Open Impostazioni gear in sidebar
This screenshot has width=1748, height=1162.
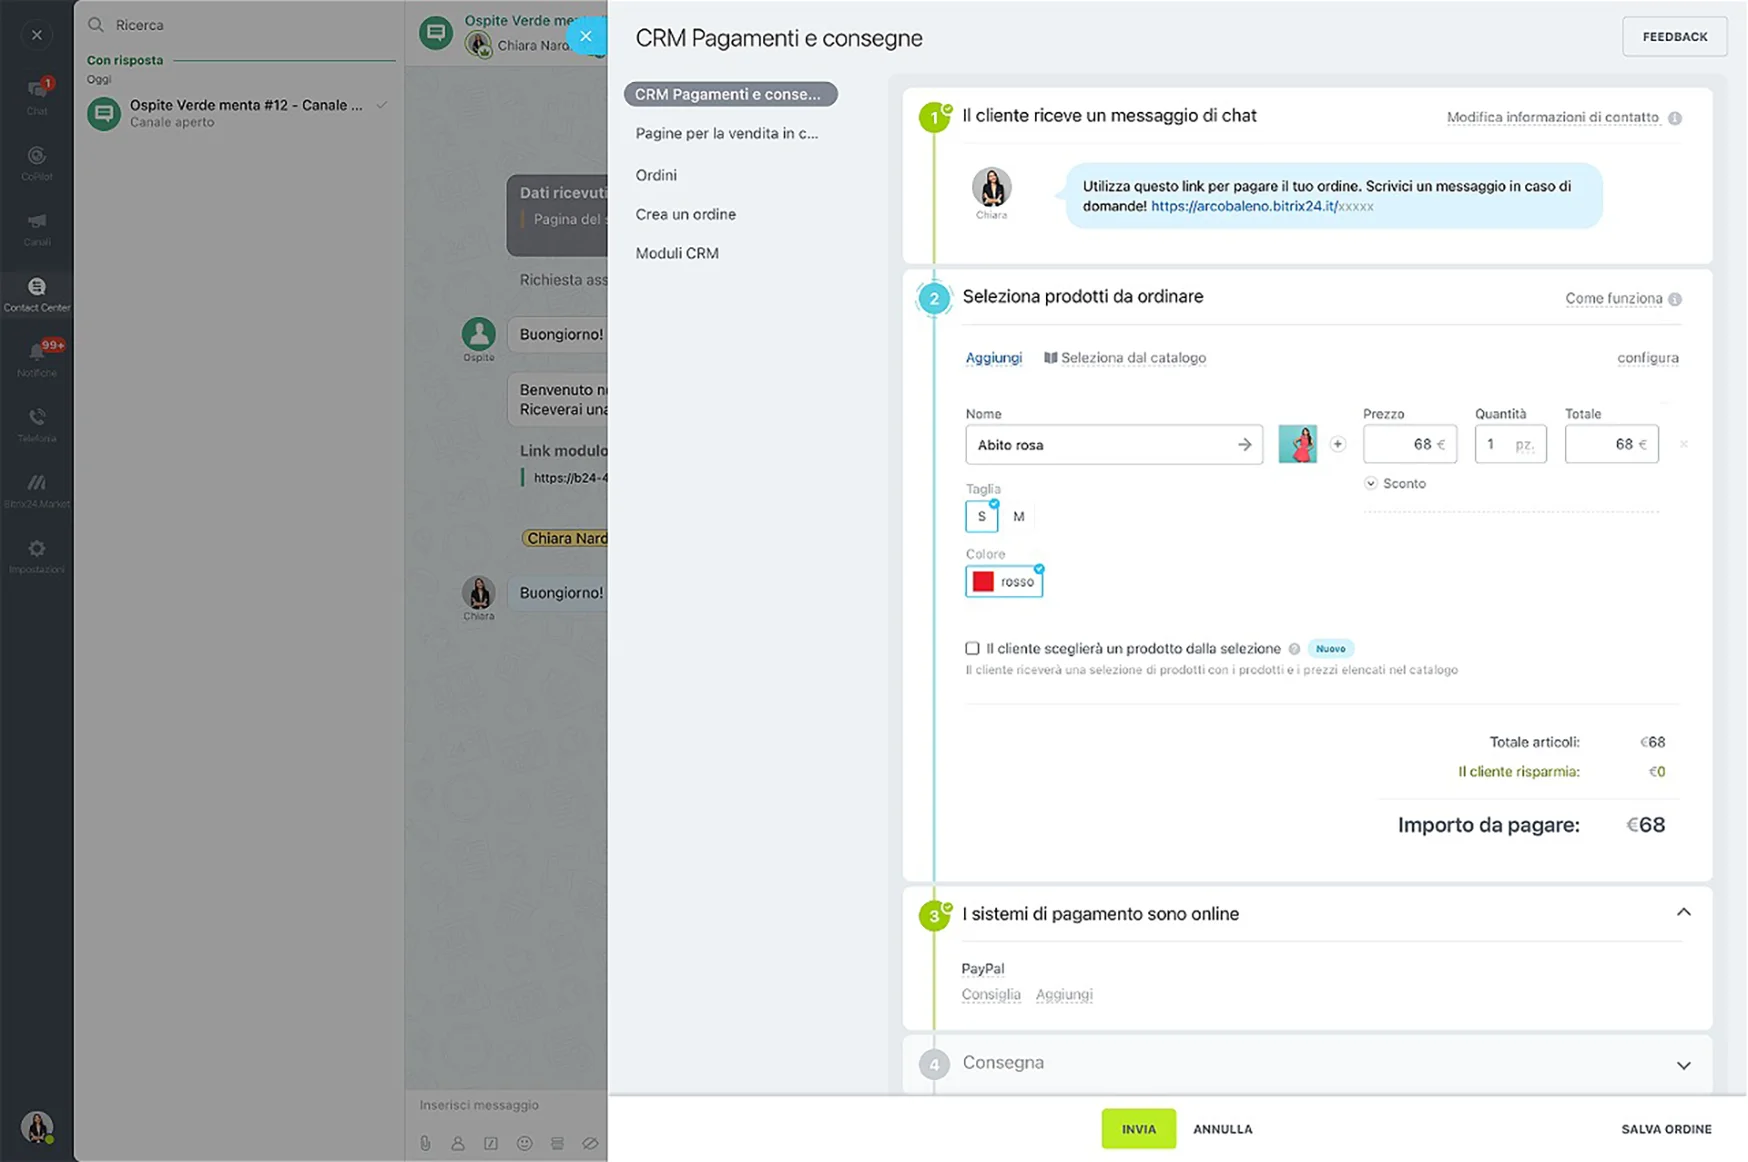click(37, 554)
